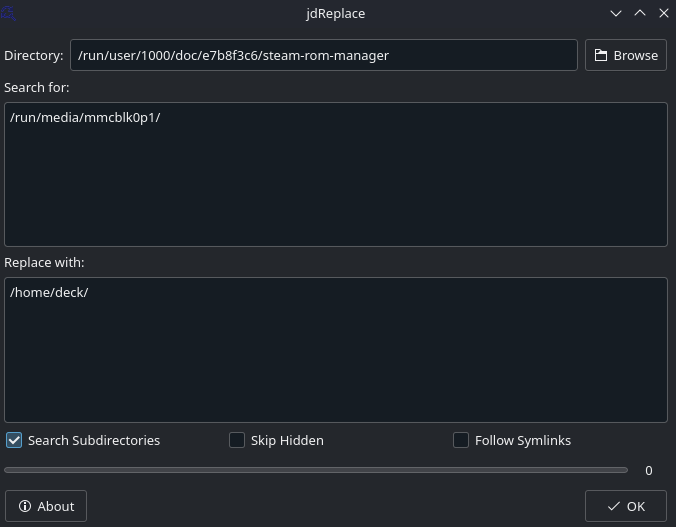Maximize the jdReplace window
The height and width of the screenshot is (527, 676).
(x=640, y=13)
